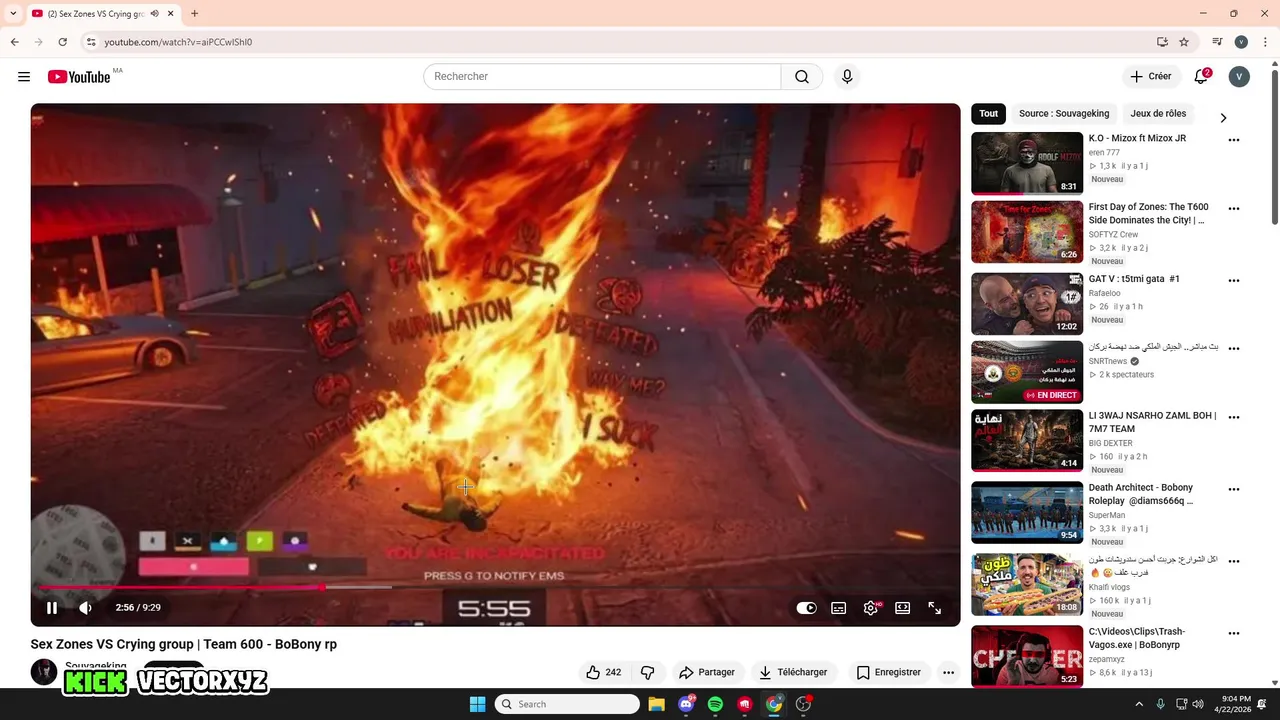
Task: Pause the video
Action: click(x=52, y=608)
